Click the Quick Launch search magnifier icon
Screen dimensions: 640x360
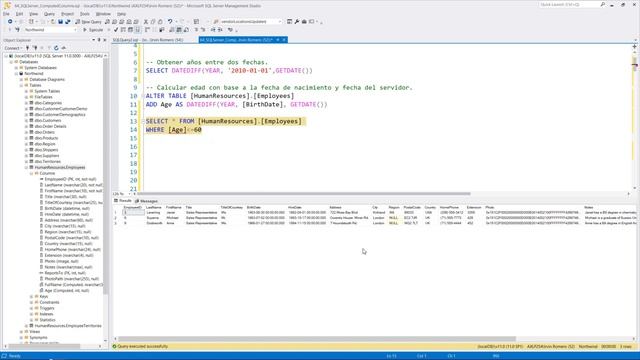(x=602, y=4)
